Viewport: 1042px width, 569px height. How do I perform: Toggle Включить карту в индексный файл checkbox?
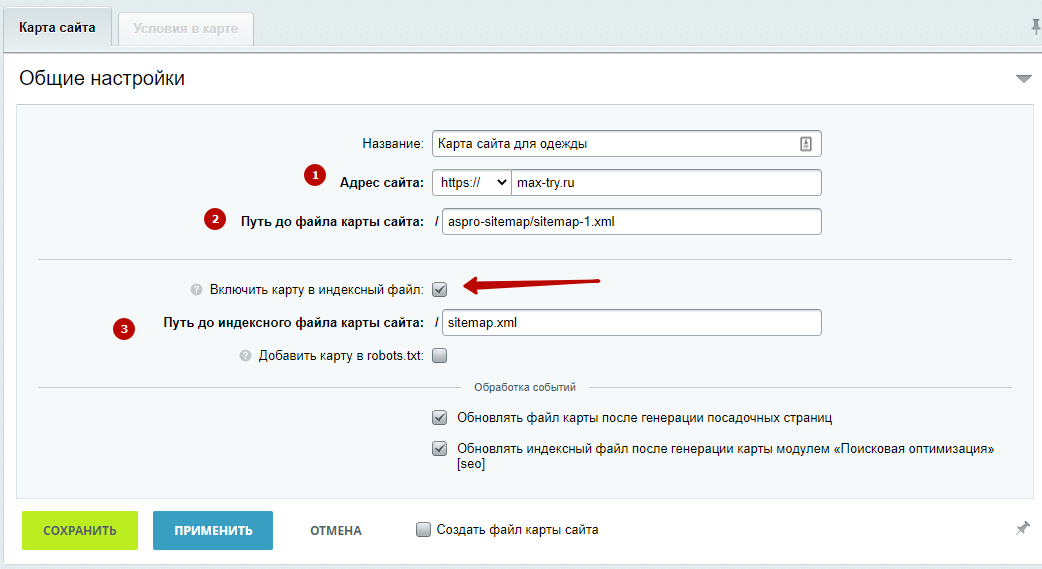[x=440, y=290]
